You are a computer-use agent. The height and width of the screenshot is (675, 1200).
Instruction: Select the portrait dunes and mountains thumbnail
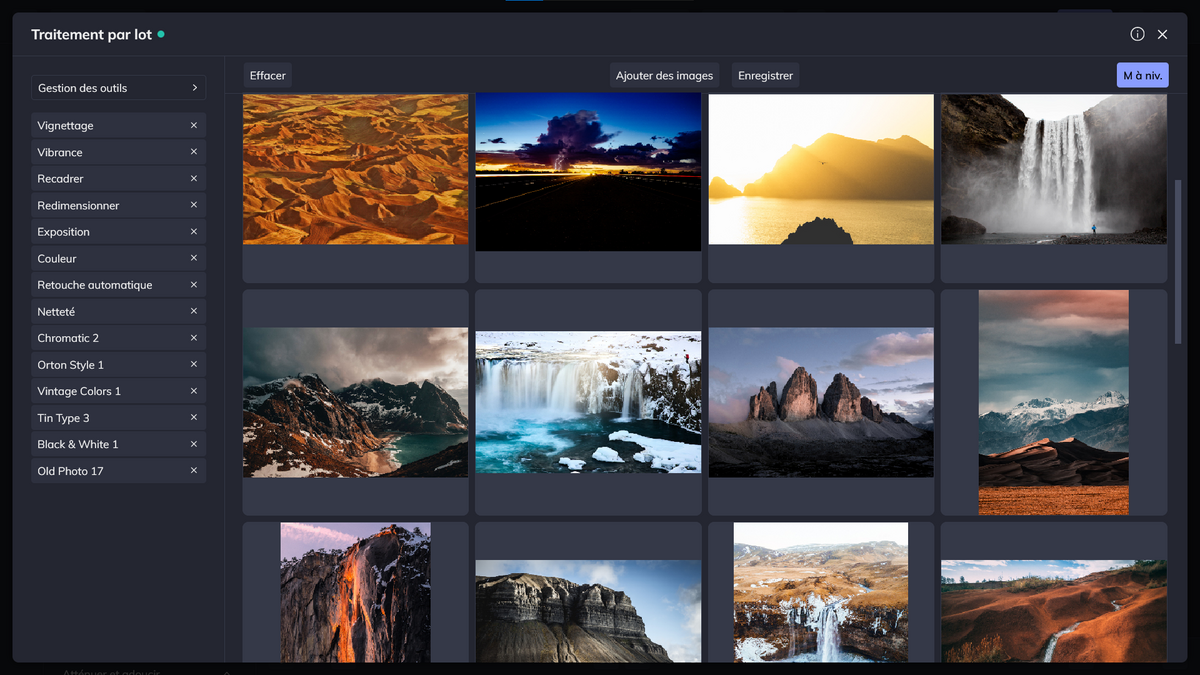tap(1054, 402)
